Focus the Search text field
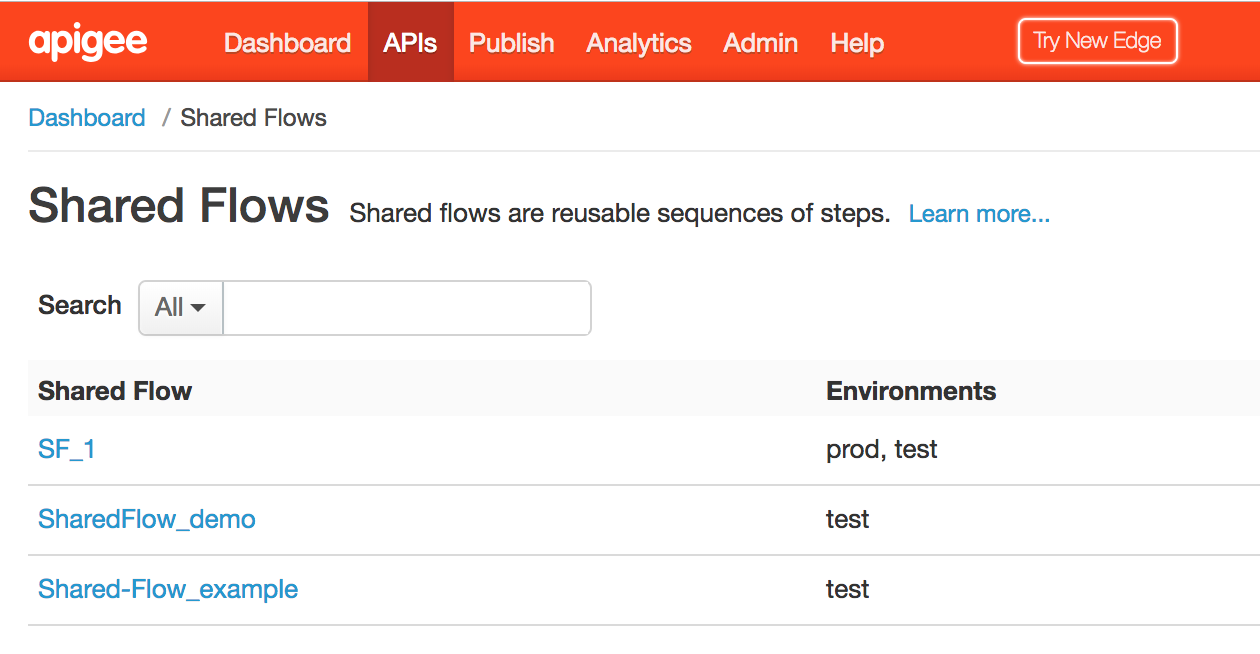1260x654 pixels. [407, 308]
